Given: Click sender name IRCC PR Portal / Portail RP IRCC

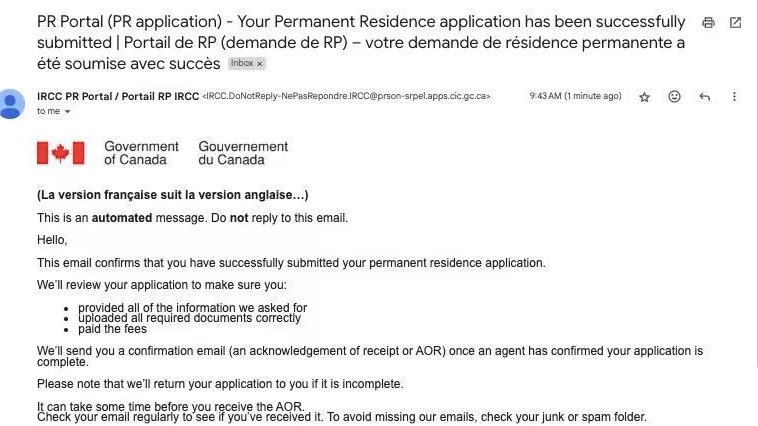Looking at the screenshot, I should coord(117,96).
